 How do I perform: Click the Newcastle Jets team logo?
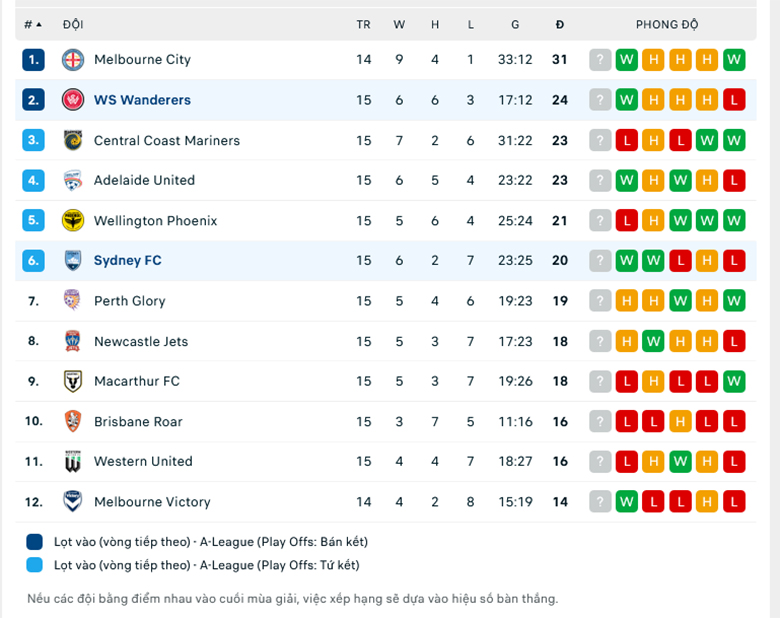coord(72,341)
